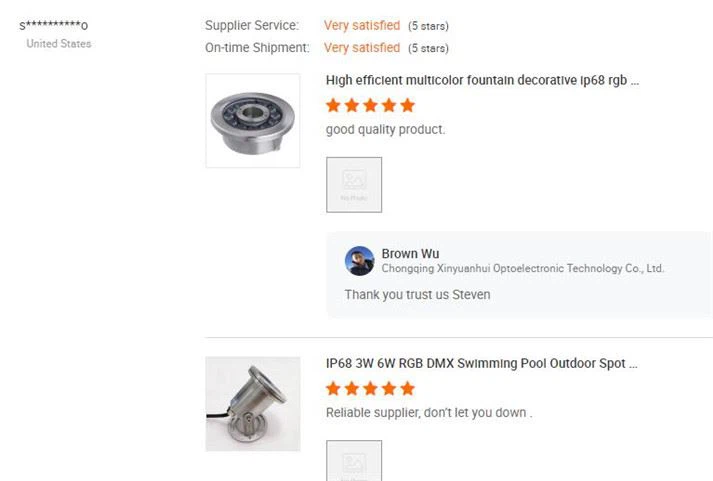The height and width of the screenshot is (481, 713).
Task: Click the 'IP68 3W 6W RGB DMX' product title
Action: 482,364
